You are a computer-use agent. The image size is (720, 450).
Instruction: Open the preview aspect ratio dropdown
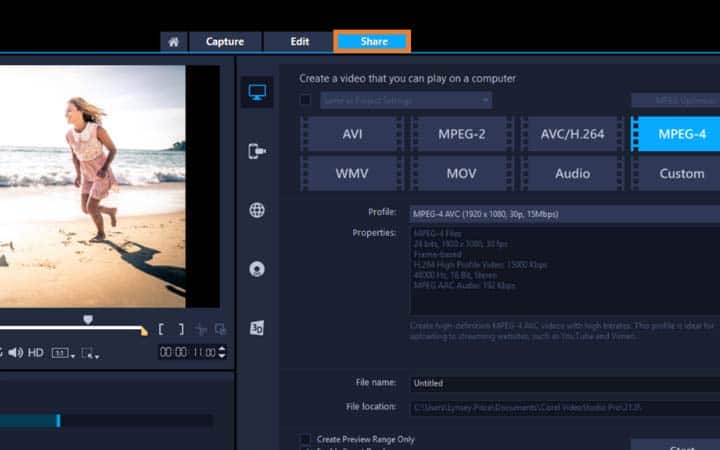click(x=61, y=353)
